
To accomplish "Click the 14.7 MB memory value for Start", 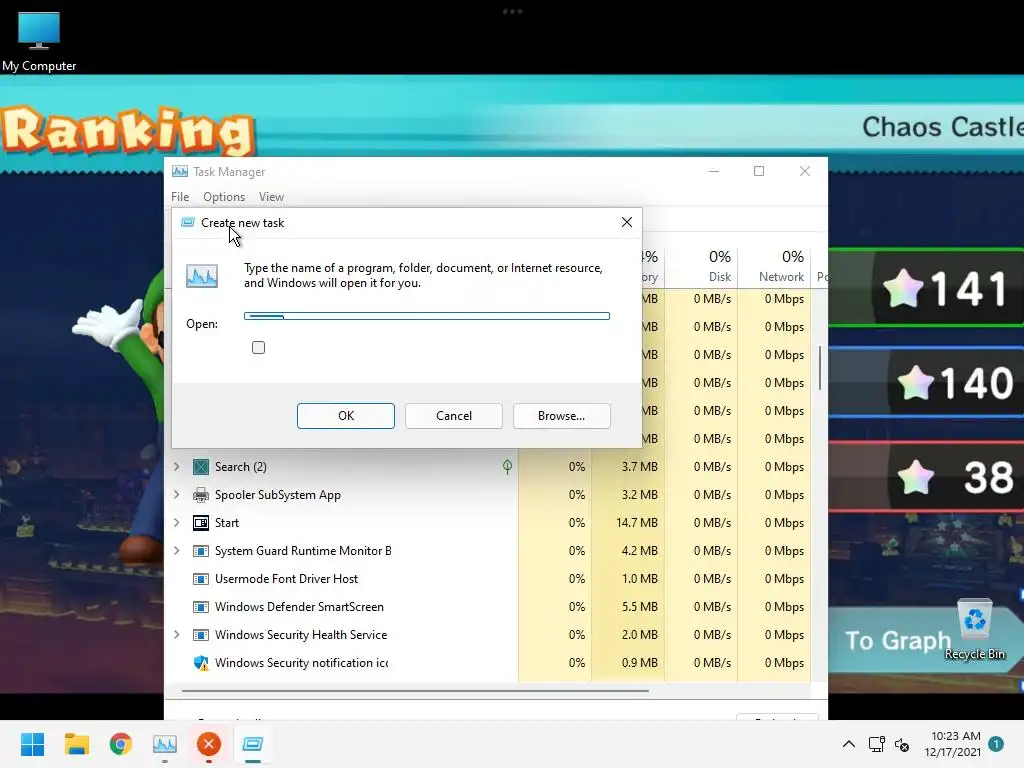I will click(637, 523).
